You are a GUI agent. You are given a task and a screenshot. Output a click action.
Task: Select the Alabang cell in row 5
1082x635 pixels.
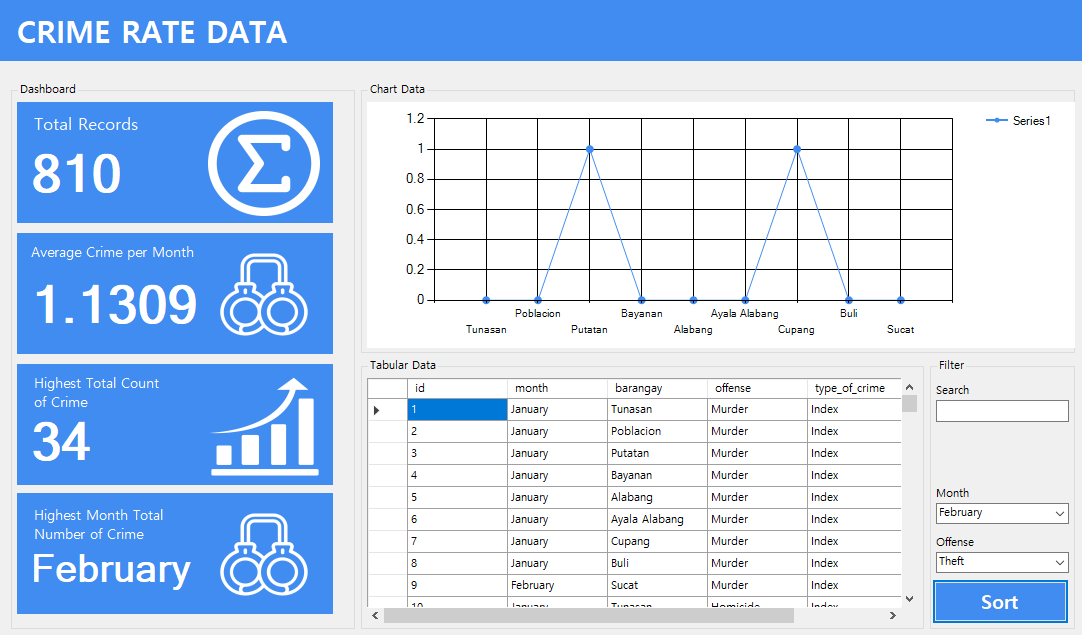(x=657, y=498)
